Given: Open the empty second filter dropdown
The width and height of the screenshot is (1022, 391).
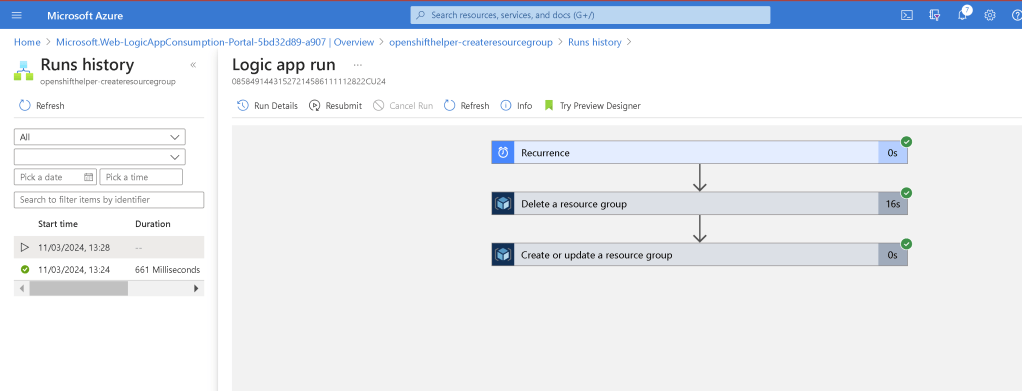Looking at the screenshot, I should pos(100,157).
